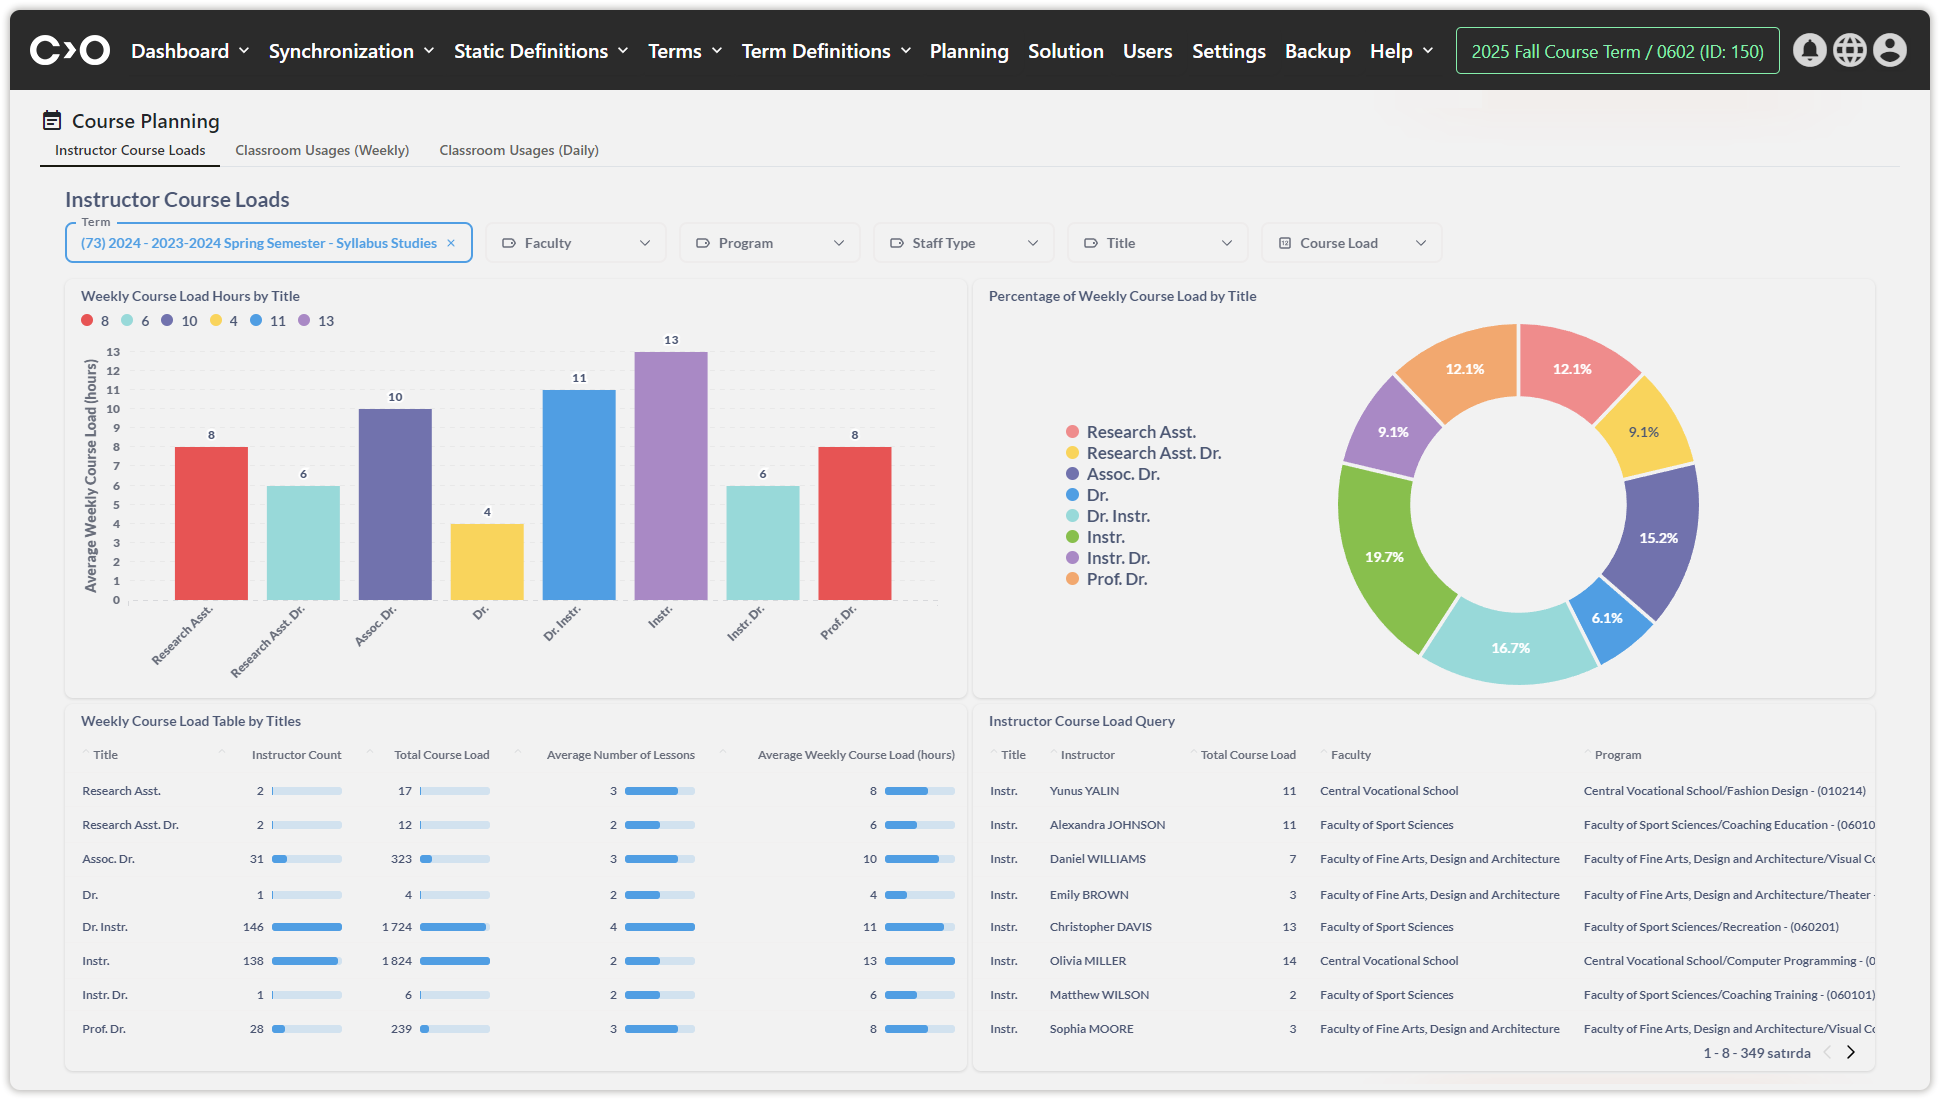Click the Course Planning calendar icon
Viewport: 1940px width, 1100px height.
click(x=52, y=121)
